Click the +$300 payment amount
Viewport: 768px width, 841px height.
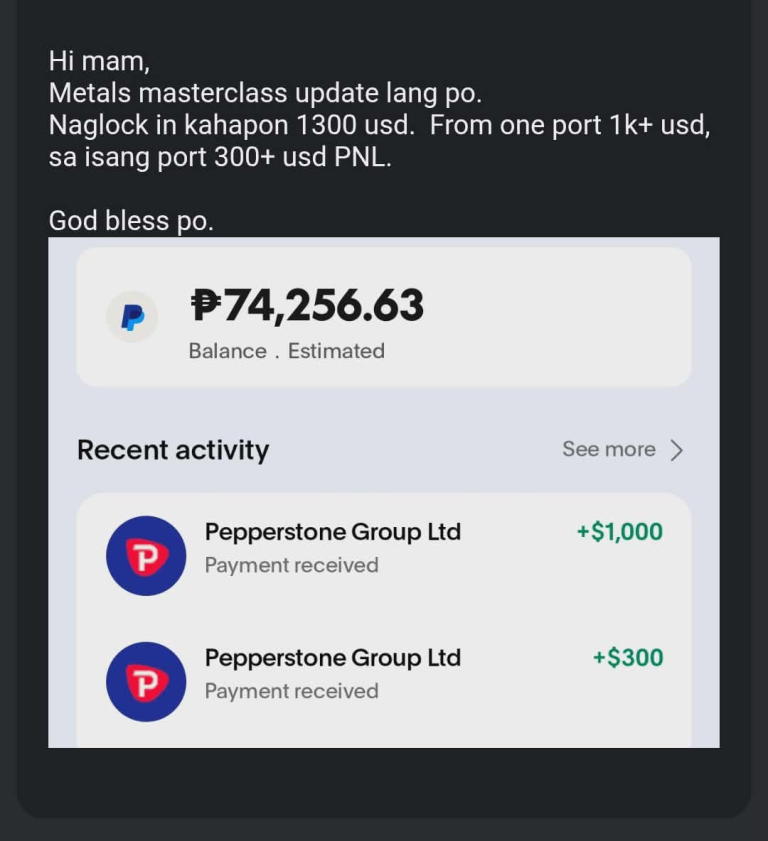(x=627, y=658)
